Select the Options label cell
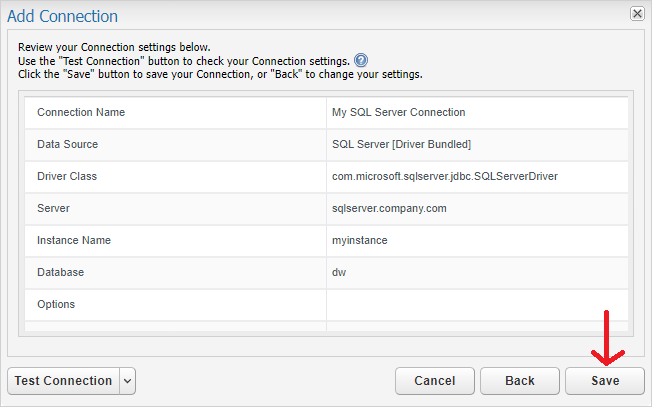The height and width of the screenshot is (407, 652). click(175, 304)
